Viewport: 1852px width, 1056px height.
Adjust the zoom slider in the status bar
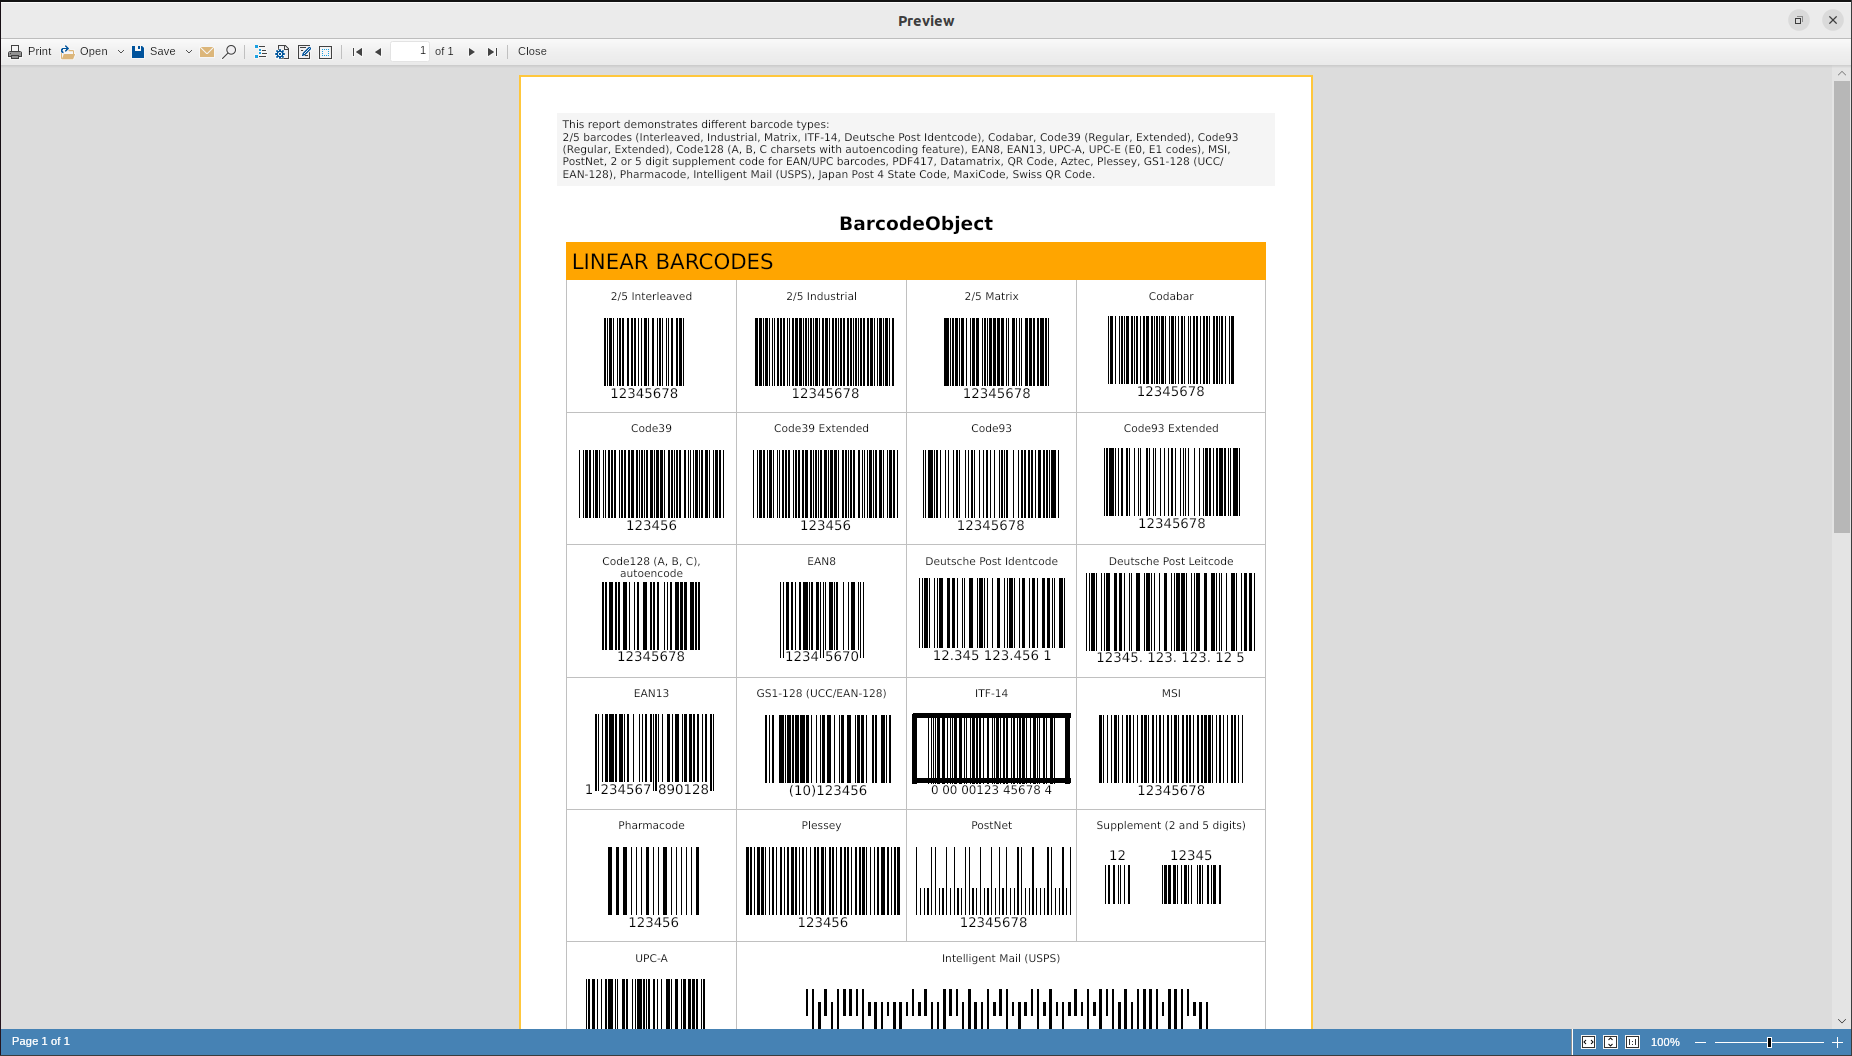pyautogui.click(x=1769, y=1042)
